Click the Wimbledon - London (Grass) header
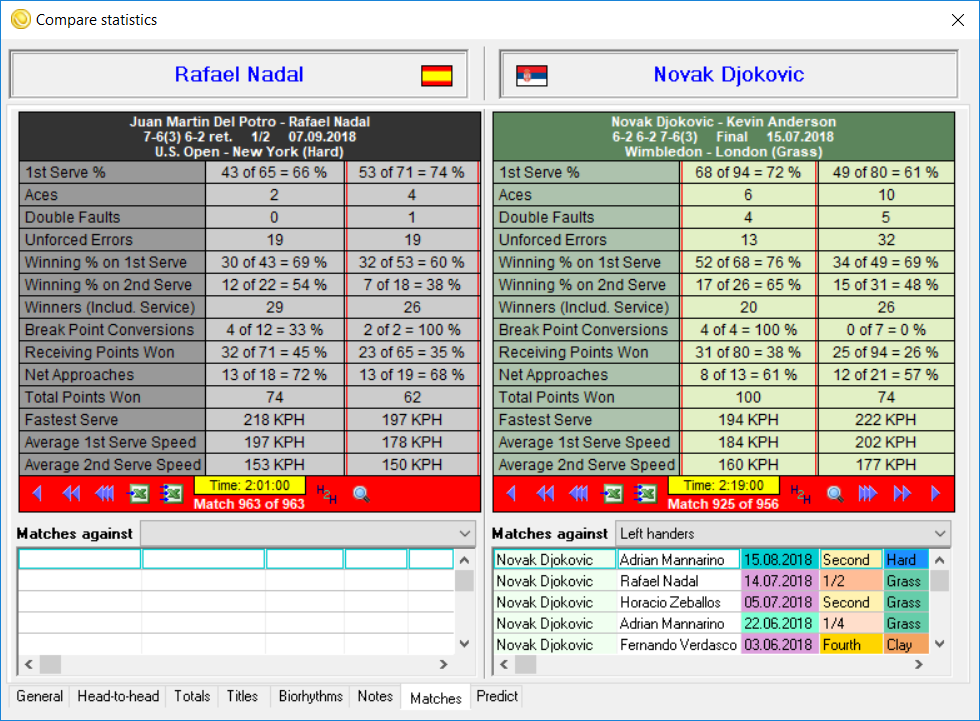This screenshot has height=721, width=980. click(x=724, y=152)
